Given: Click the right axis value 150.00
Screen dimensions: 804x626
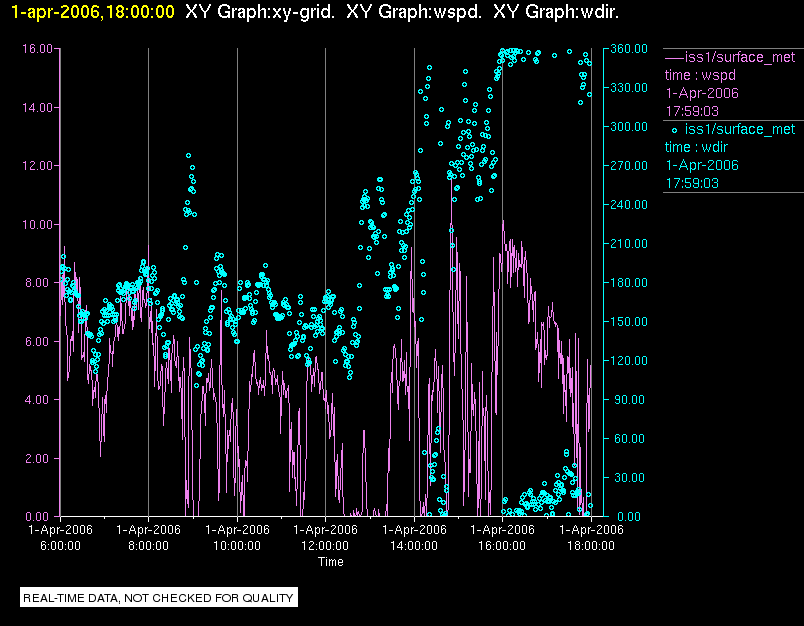Looking at the screenshot, I should (x=629, y=321).
